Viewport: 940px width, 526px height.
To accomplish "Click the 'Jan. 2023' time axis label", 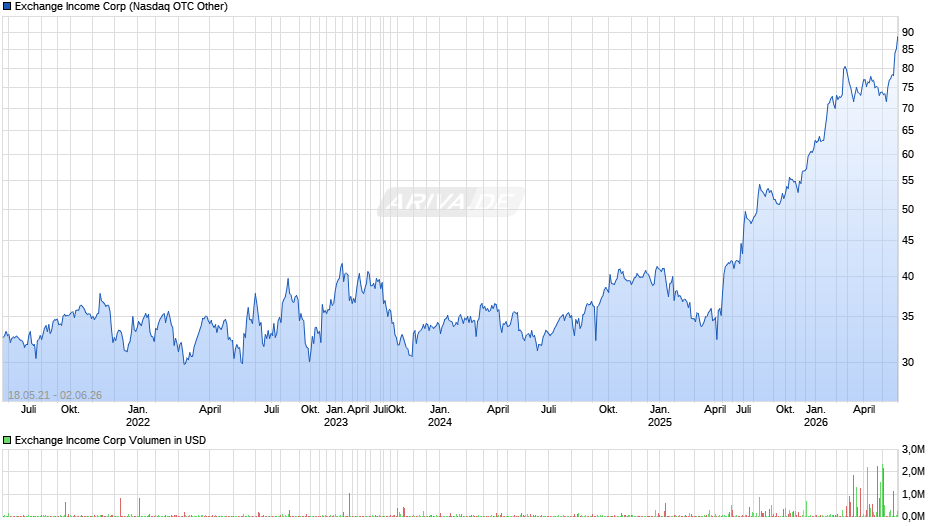I will (x=336, y=416).
